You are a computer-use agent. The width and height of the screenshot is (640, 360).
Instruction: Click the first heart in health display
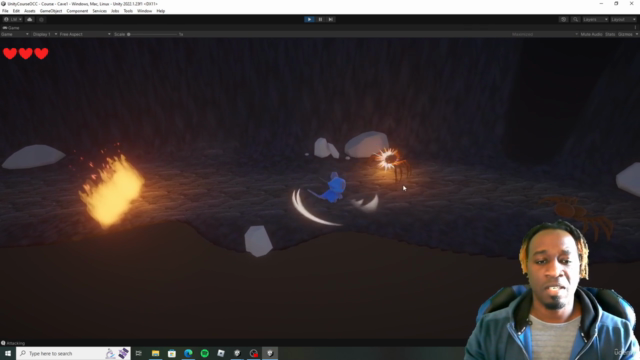click(x=10, y=53)
